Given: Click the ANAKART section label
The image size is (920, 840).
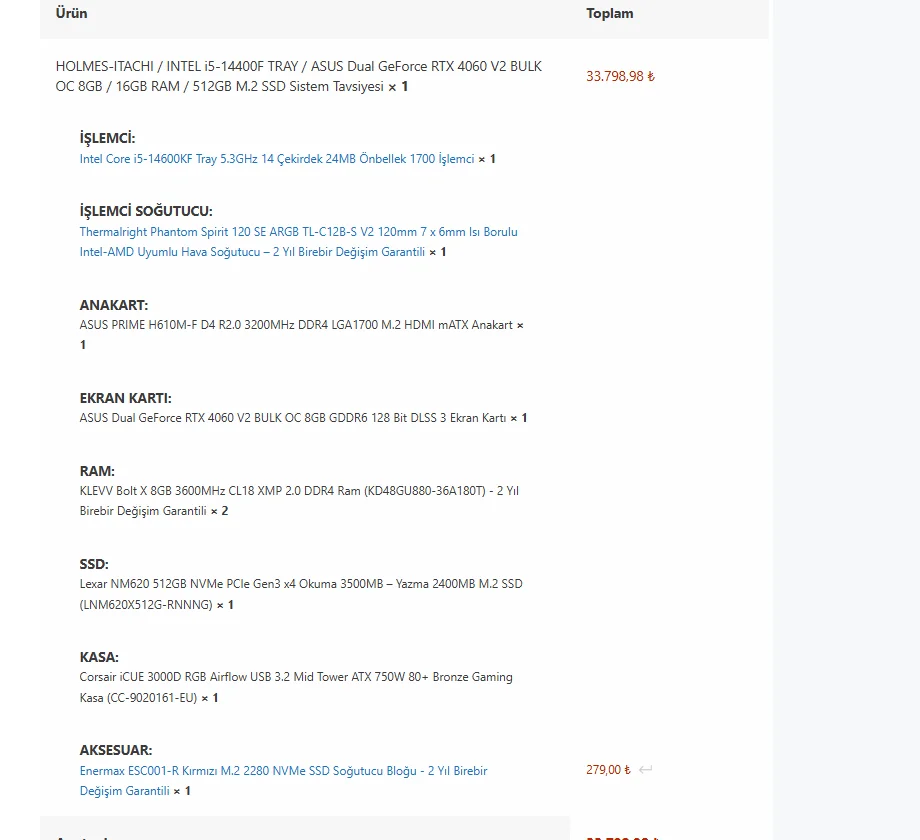Looking at the screenshot, I should point(114,305).
